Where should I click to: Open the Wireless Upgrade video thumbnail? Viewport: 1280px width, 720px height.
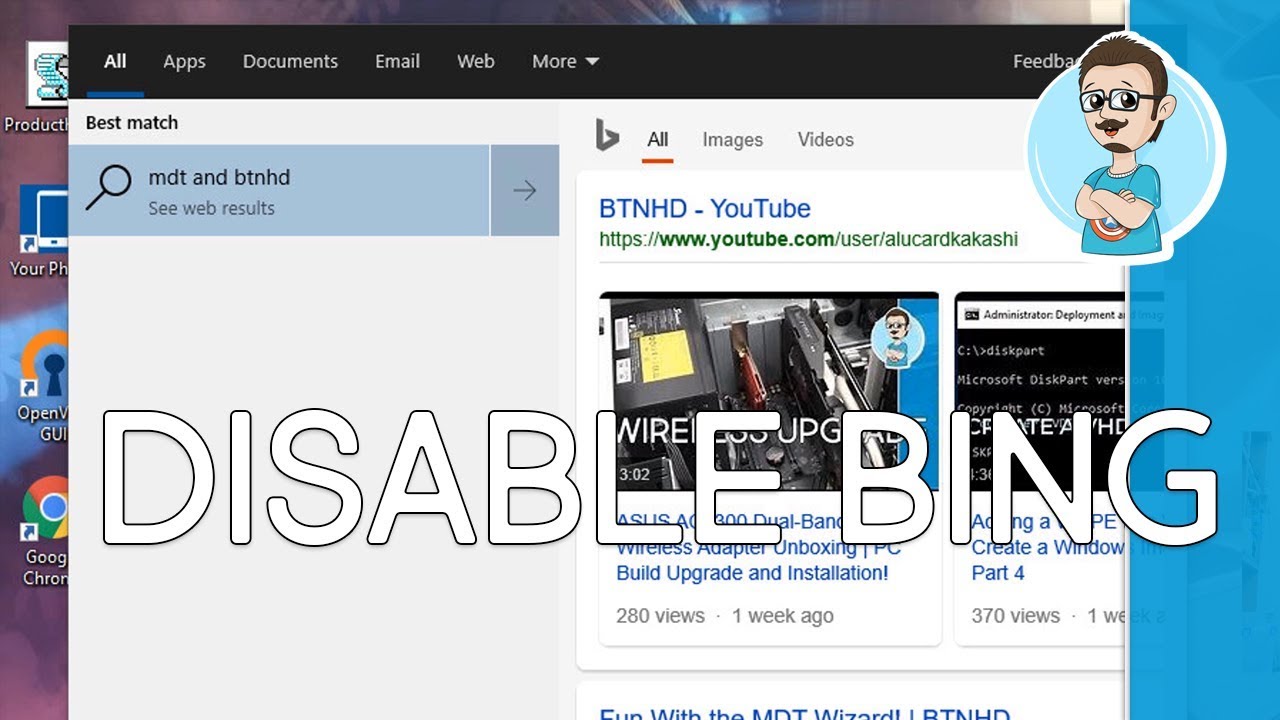[x=769, y=391]
